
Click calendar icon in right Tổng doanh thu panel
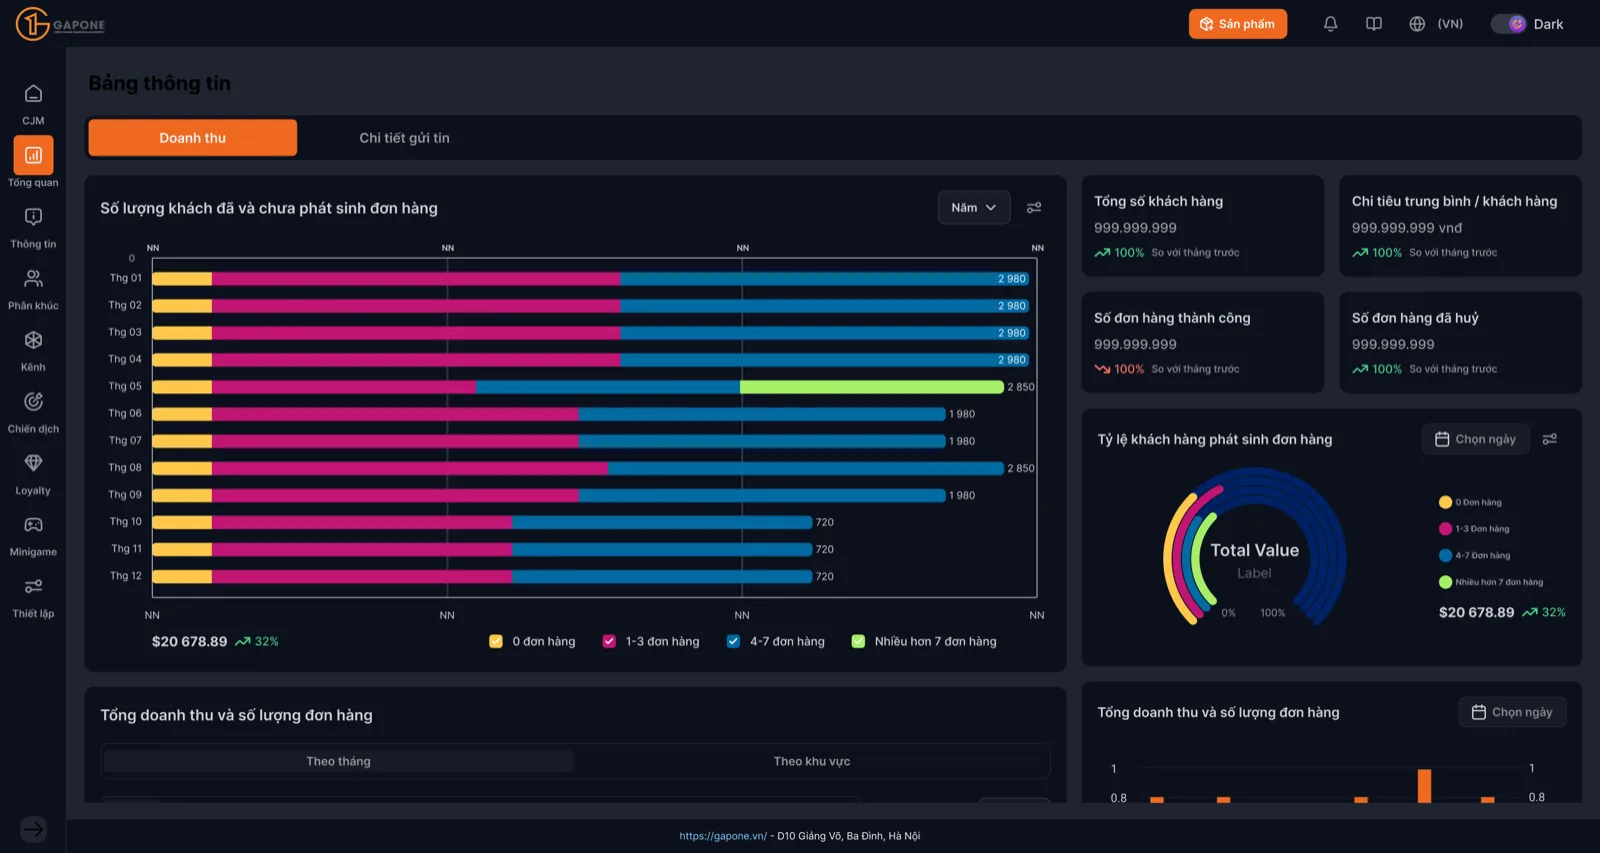1479,712
